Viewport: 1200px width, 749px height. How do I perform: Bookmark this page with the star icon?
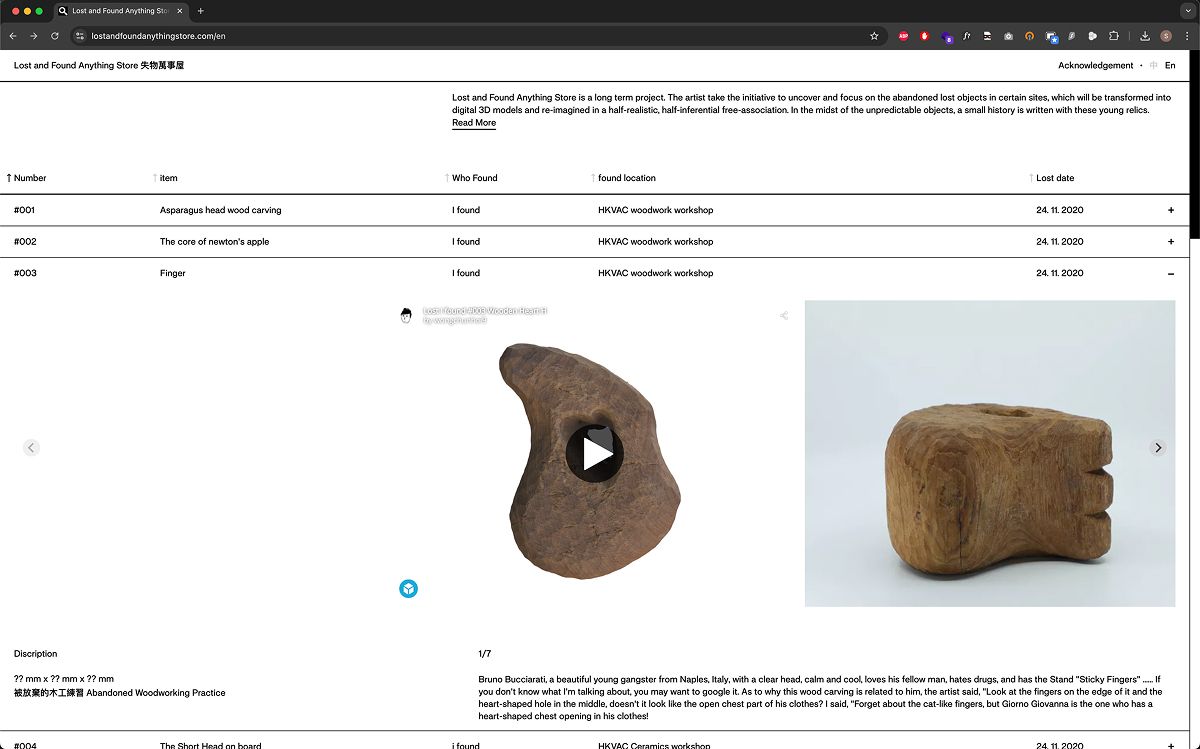click(x=874, y=36)
